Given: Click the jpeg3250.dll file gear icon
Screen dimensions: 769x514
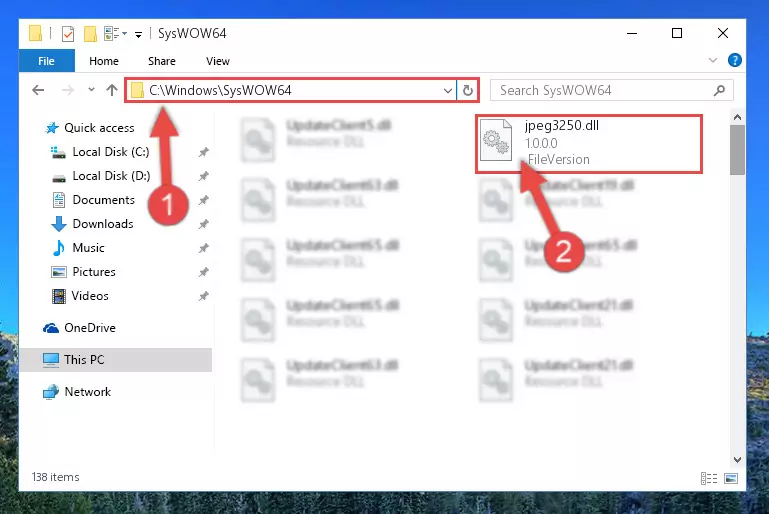Looking at the screenshot, I should tap(496, 141).
